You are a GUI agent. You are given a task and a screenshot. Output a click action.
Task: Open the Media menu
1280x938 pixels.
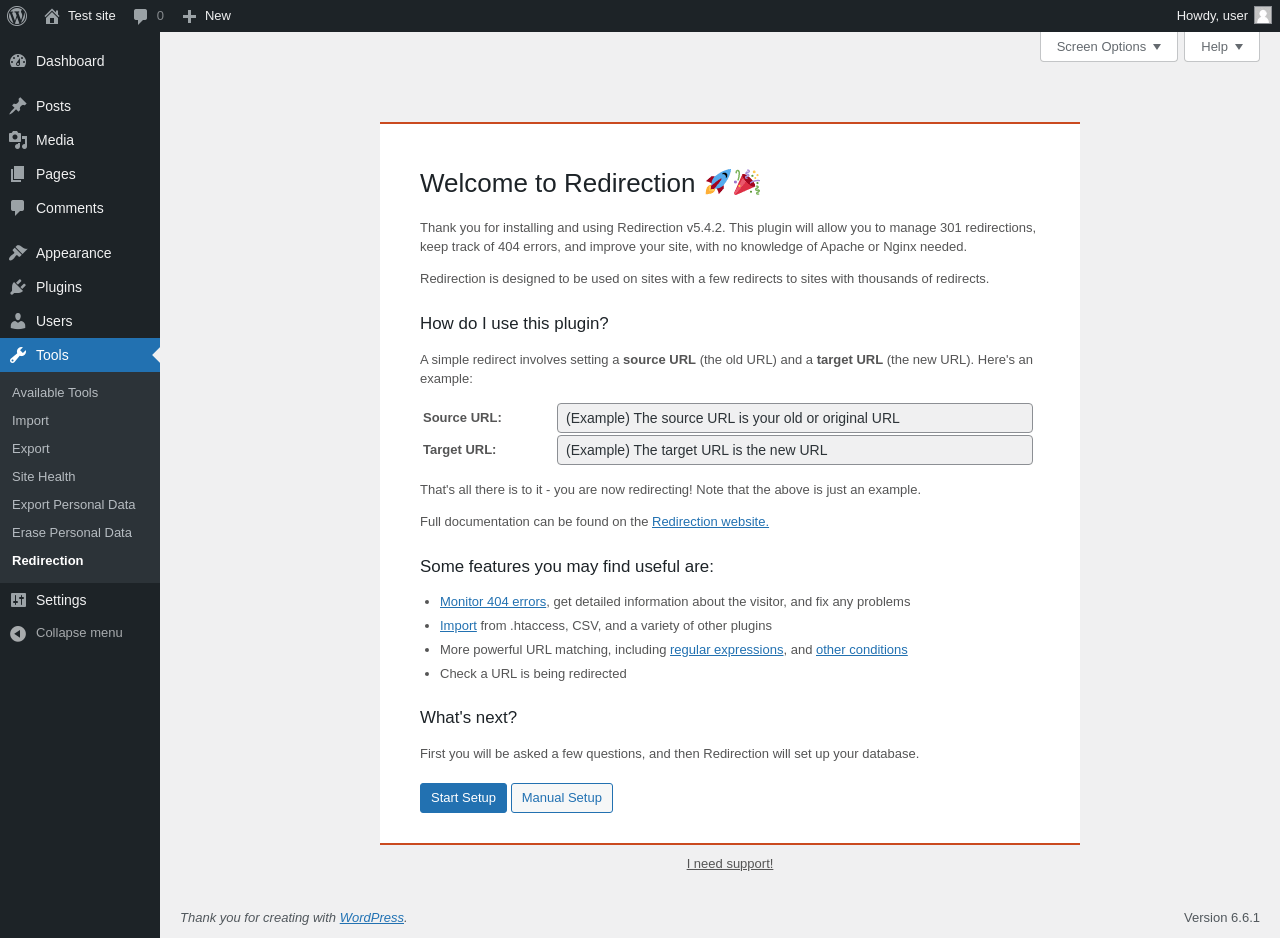click(x=55, y=140)
